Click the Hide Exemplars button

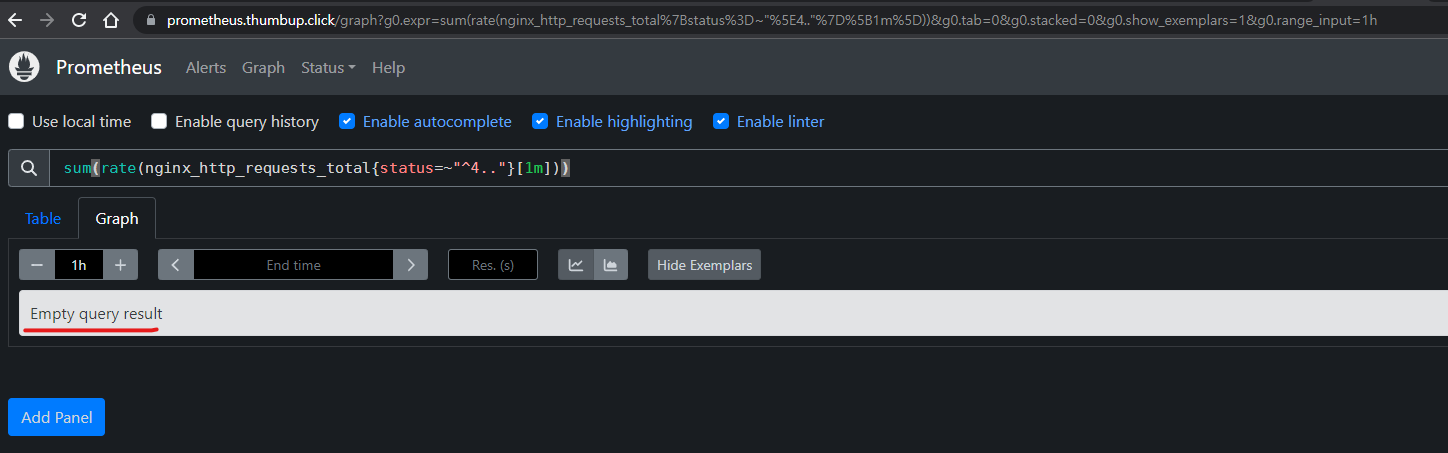704,265
